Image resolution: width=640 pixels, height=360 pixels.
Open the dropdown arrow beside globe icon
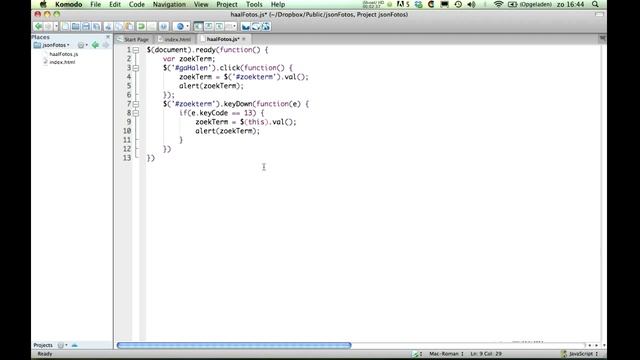[x=187, y=27]
